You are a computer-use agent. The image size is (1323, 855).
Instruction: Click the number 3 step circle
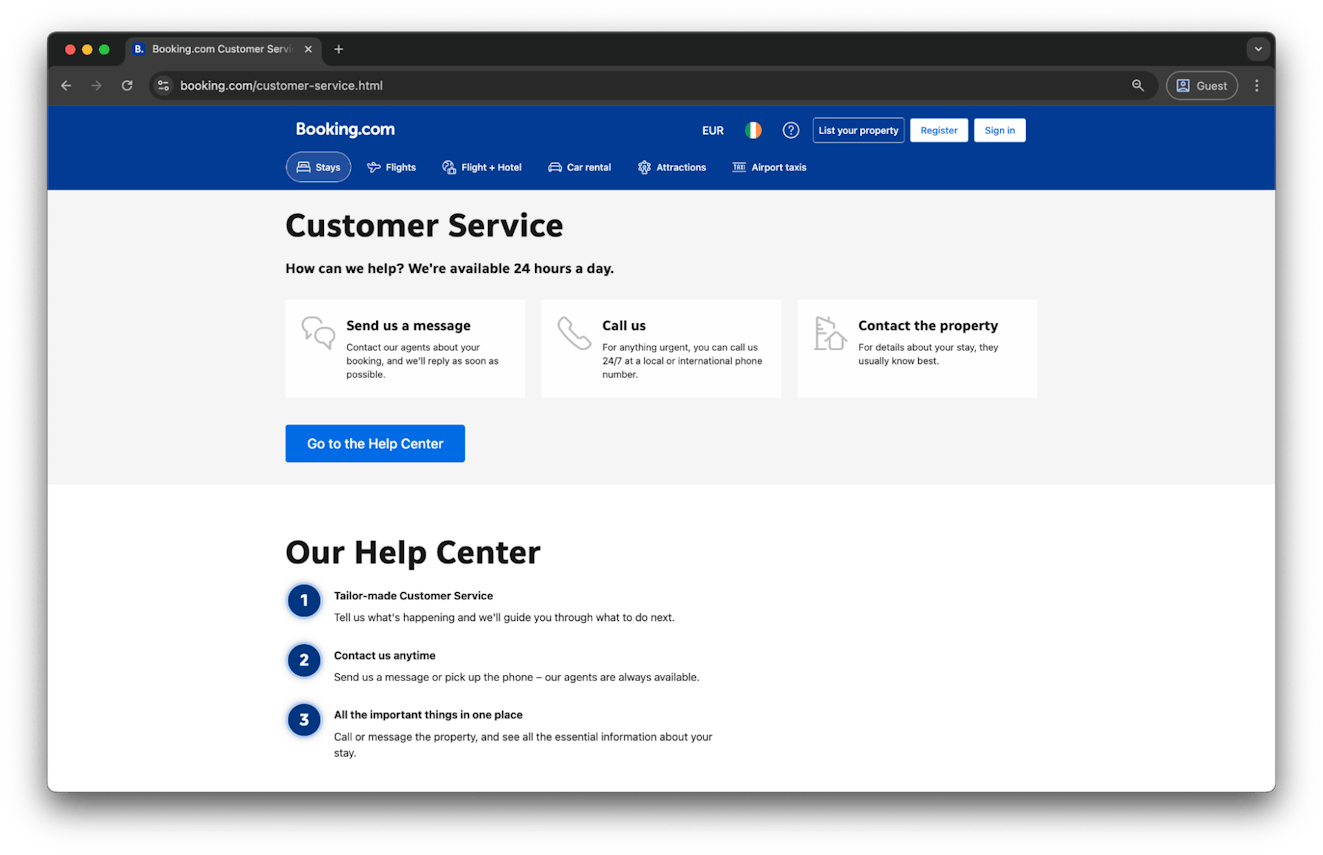[x=304, y=720]
